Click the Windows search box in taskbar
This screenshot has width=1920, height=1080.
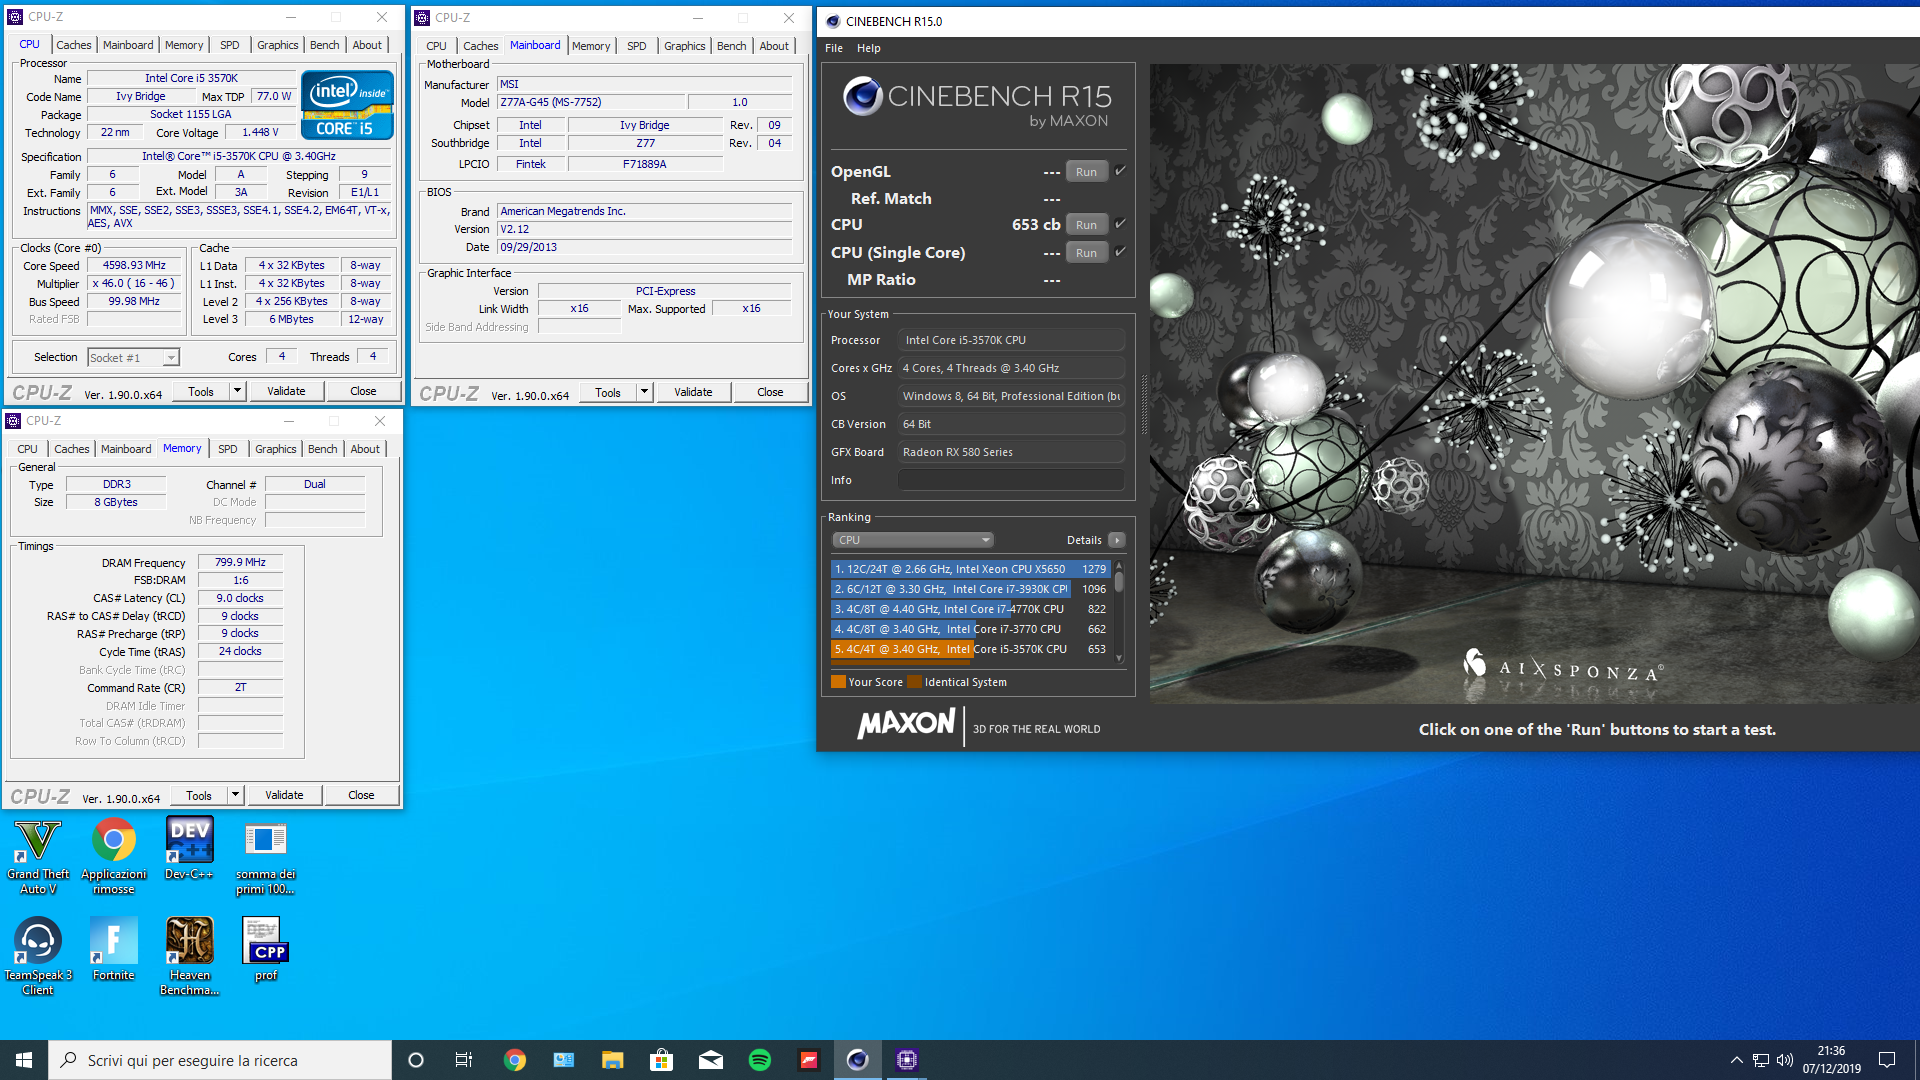(220, 1060)
